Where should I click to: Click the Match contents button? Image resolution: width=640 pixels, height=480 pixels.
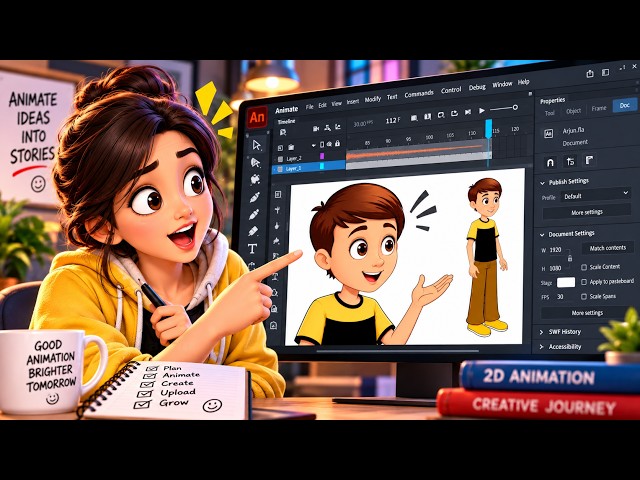[x=607, y=248]
